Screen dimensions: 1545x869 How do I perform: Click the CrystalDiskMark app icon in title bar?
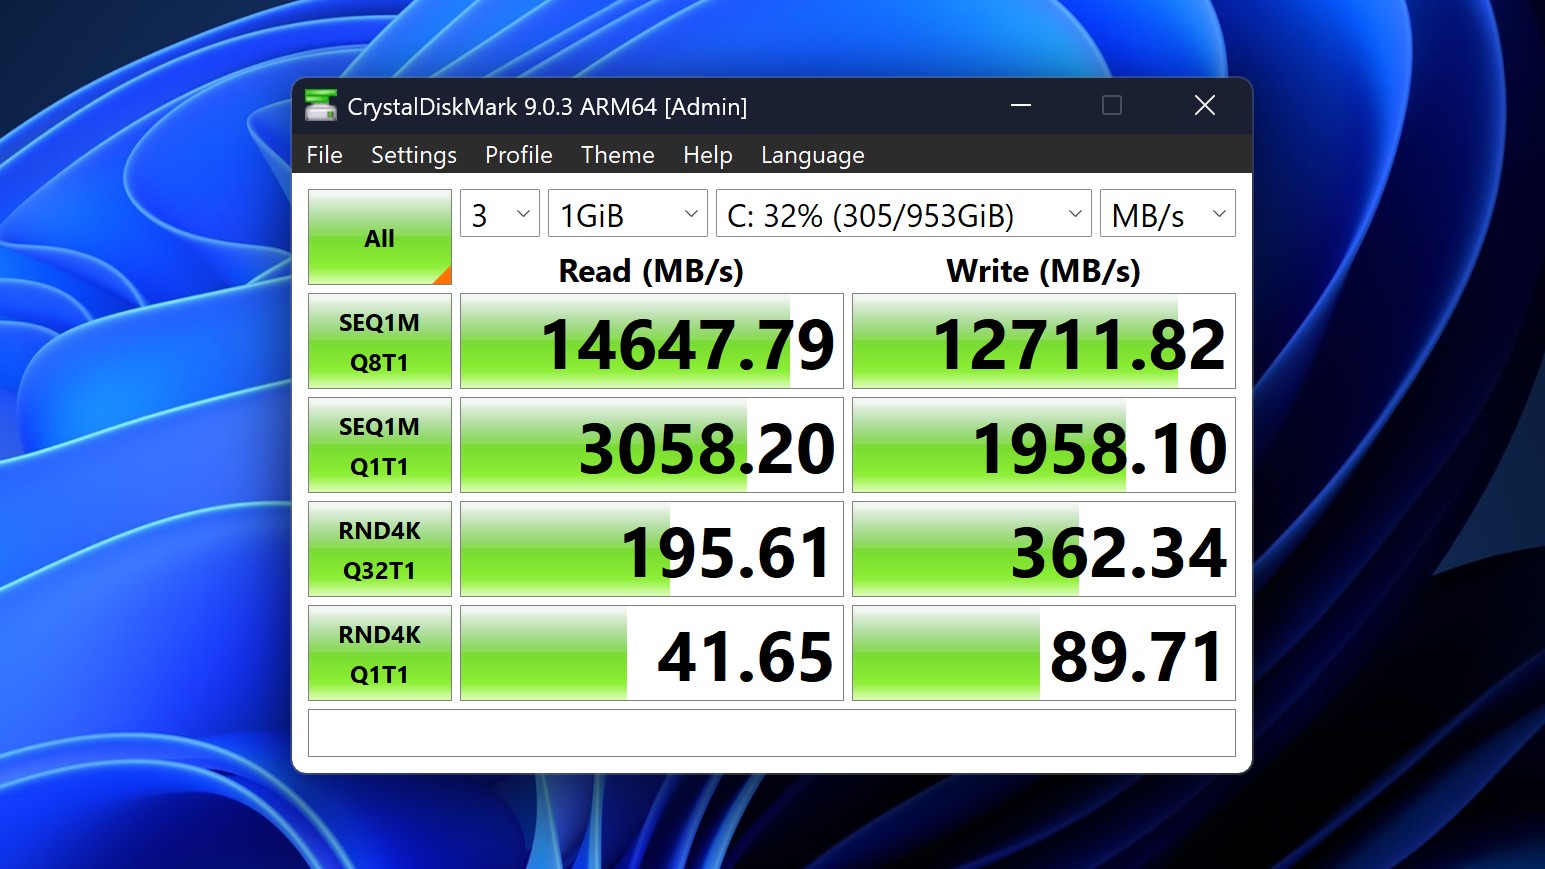(321, 106)
